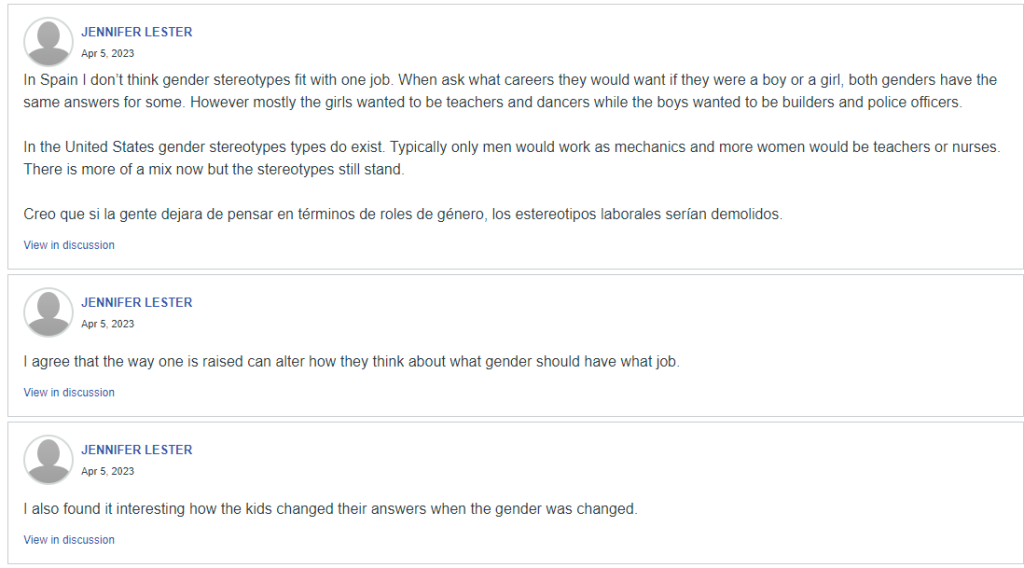Click the Apr 5, 2023 date of the first post
1024x568 pixels.
coord(108,54)
